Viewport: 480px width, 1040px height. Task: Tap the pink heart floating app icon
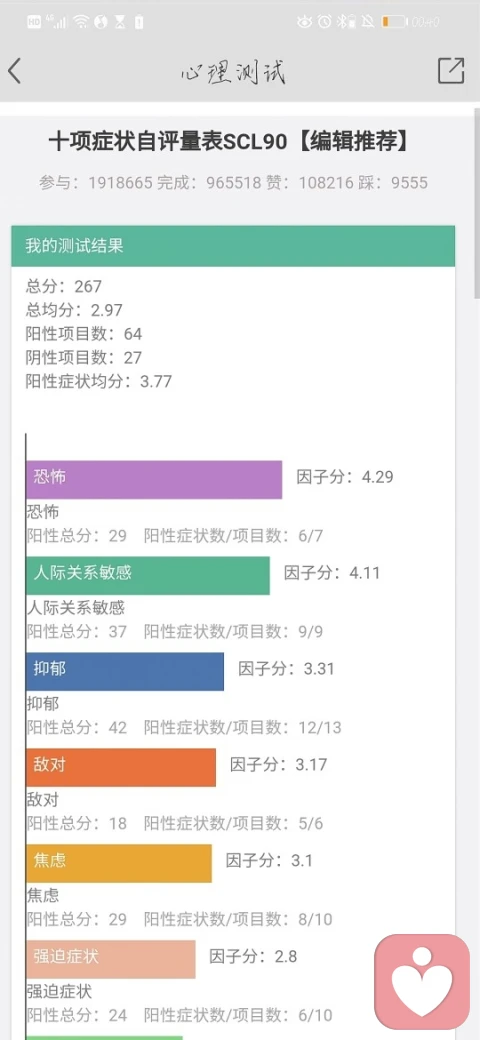422,982
